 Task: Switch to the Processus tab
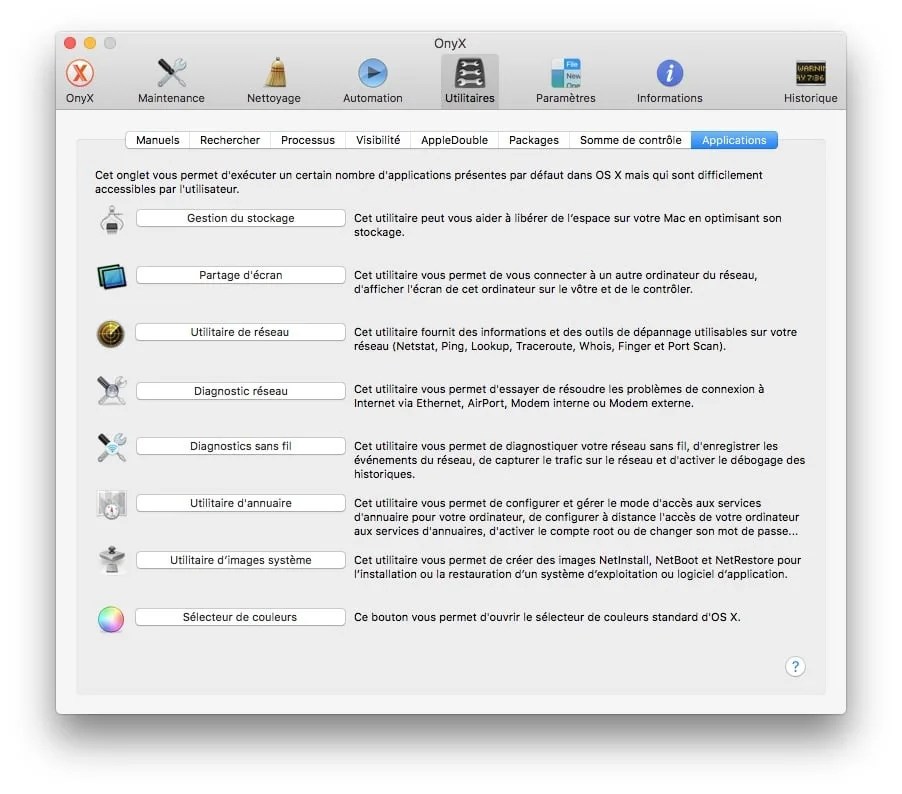click(x=308, y=140)
